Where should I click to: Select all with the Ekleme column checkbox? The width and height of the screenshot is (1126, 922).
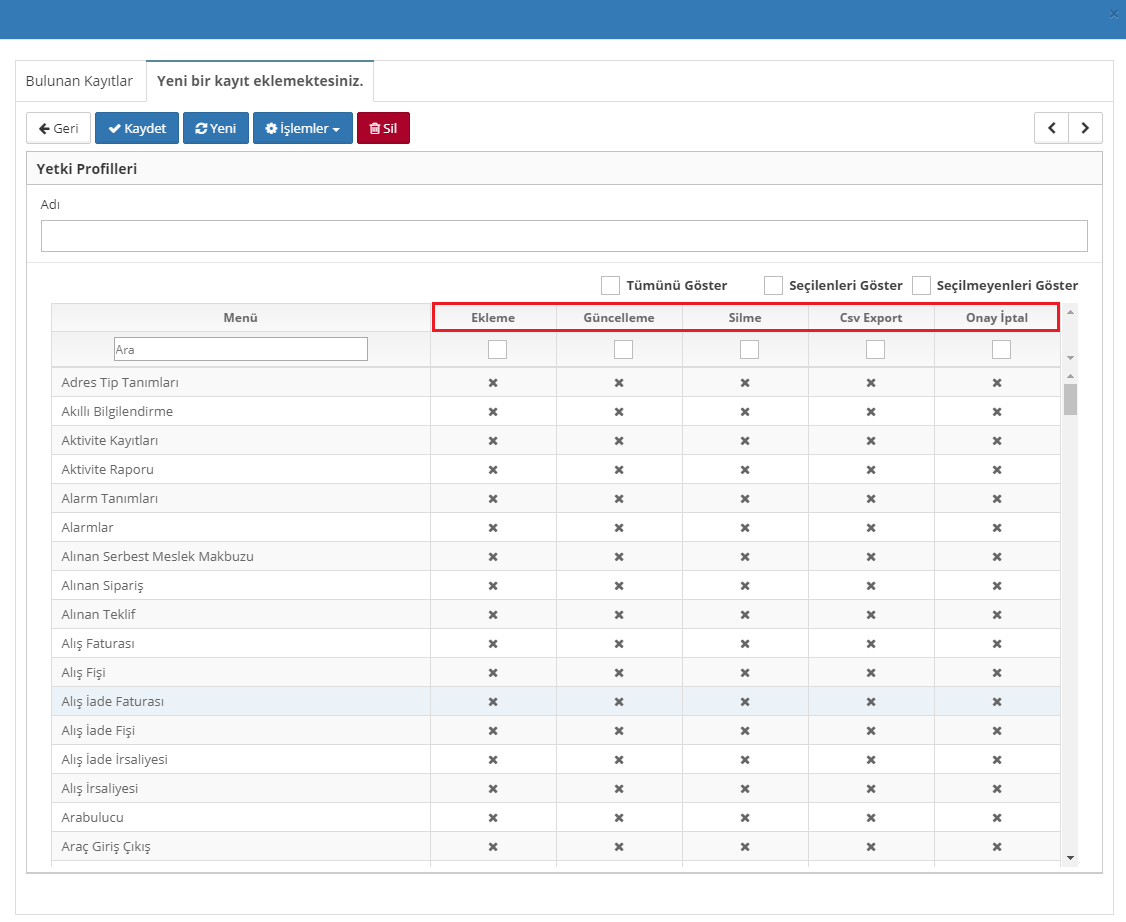coord(497,349)
